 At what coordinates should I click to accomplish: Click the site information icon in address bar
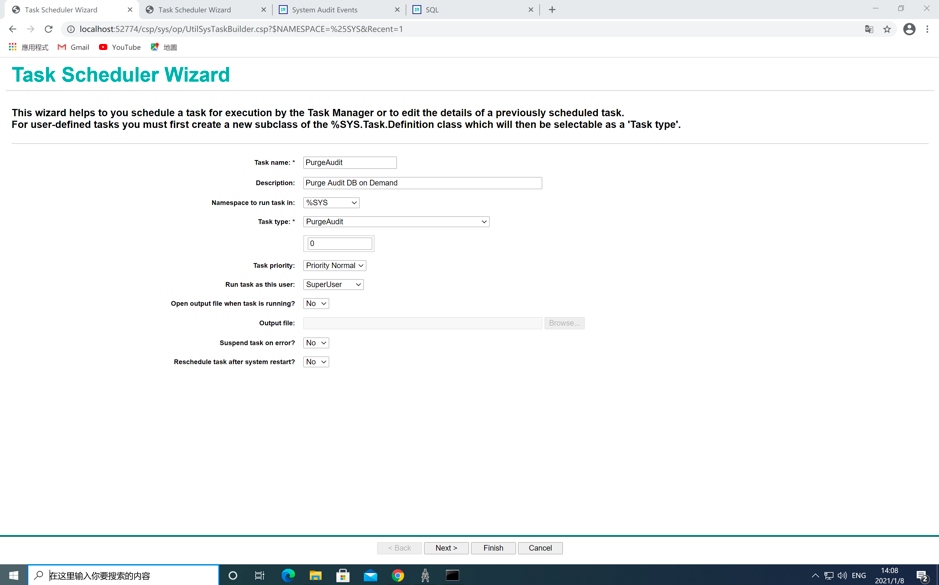tap(71, 29)
